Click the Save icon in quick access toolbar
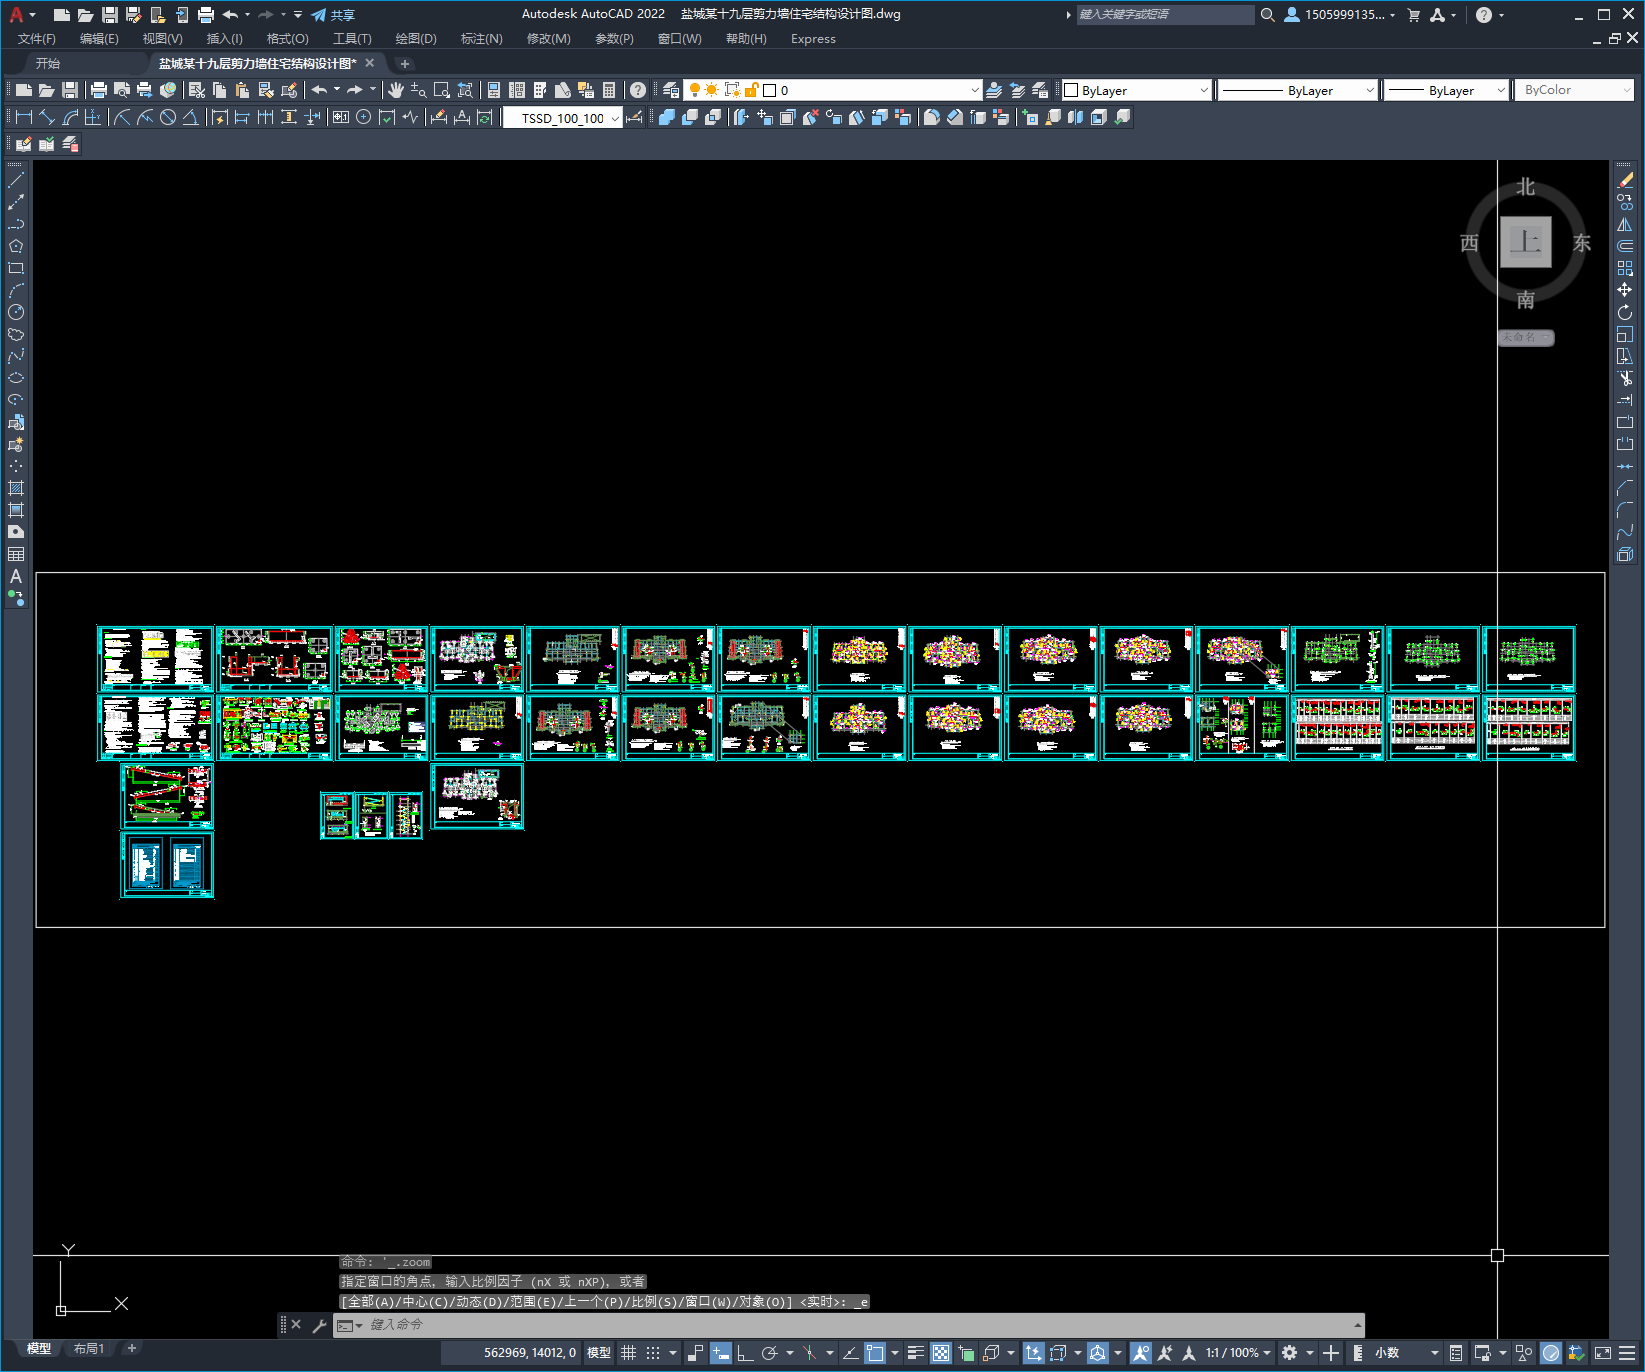The image size is (1645, 1372). (x=110, y=15)
